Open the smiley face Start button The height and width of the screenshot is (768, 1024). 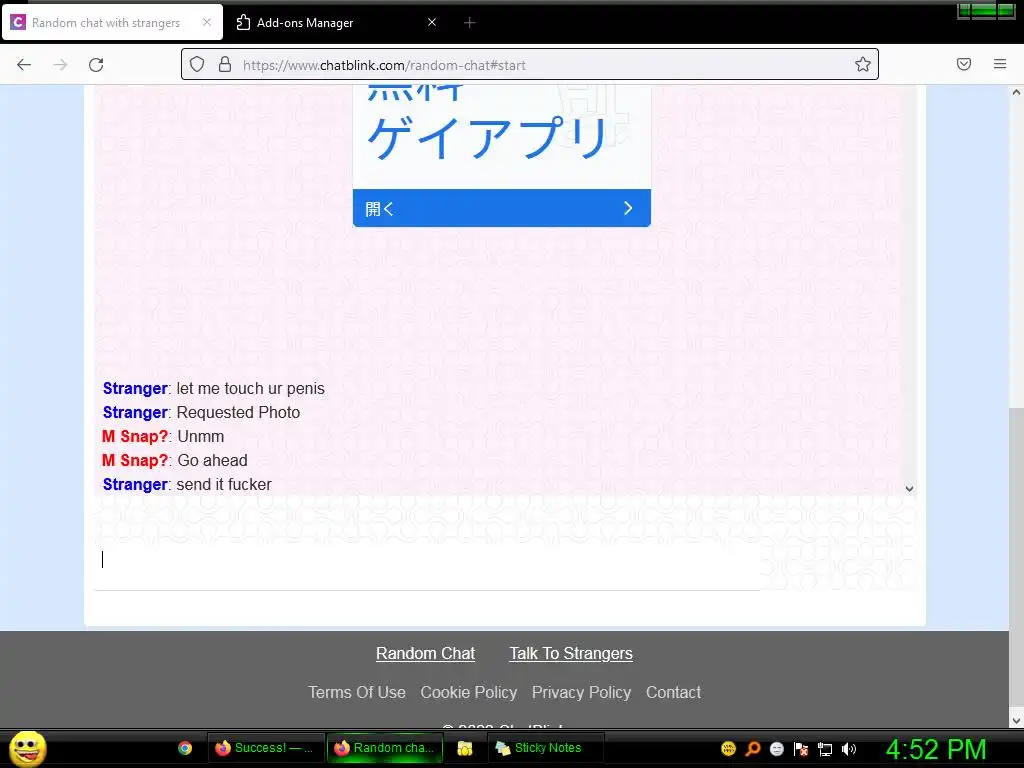click(x=27, y=748)
